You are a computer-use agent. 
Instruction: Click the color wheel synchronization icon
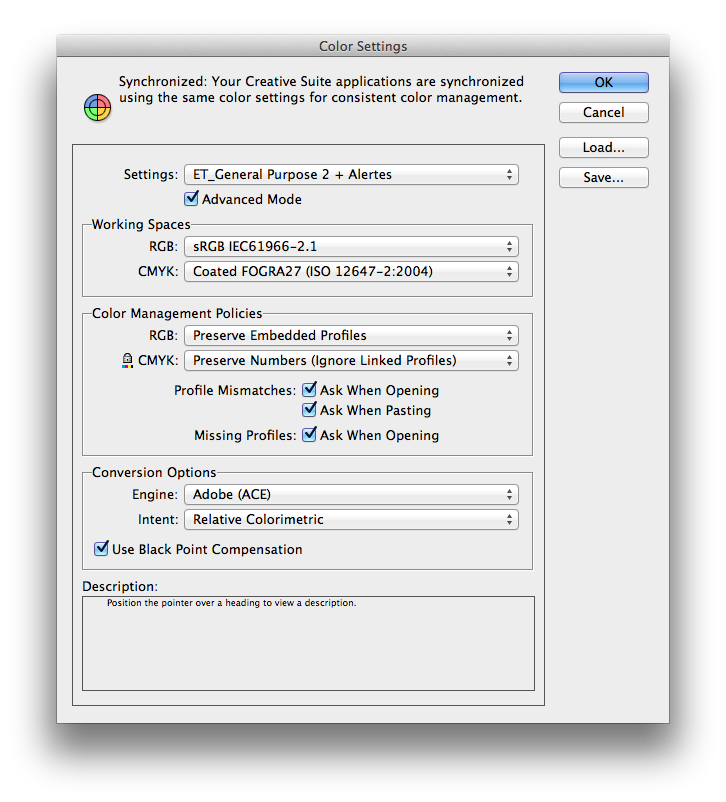(x=96, y=106)
